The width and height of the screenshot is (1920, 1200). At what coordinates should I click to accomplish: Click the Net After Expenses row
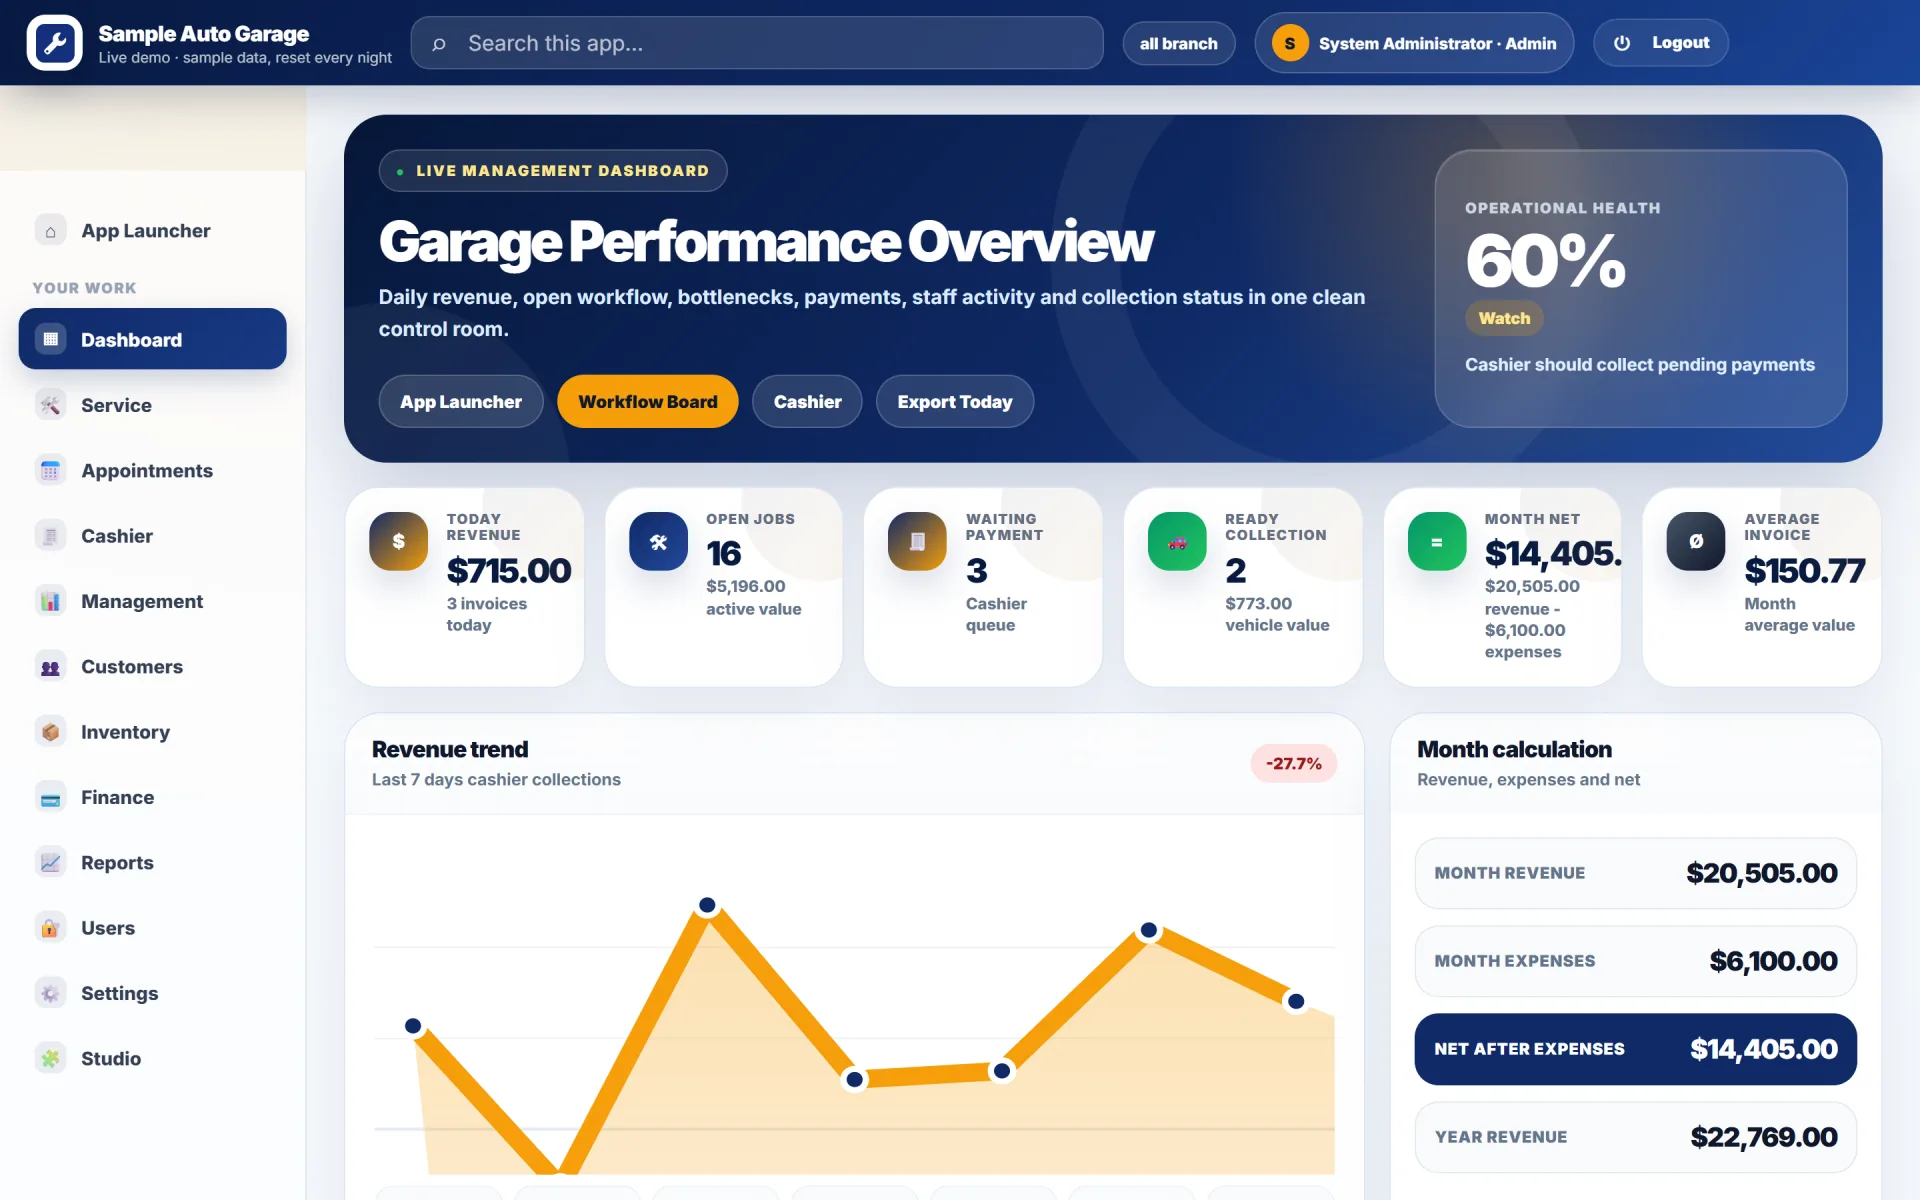tap(1635, 1049)
